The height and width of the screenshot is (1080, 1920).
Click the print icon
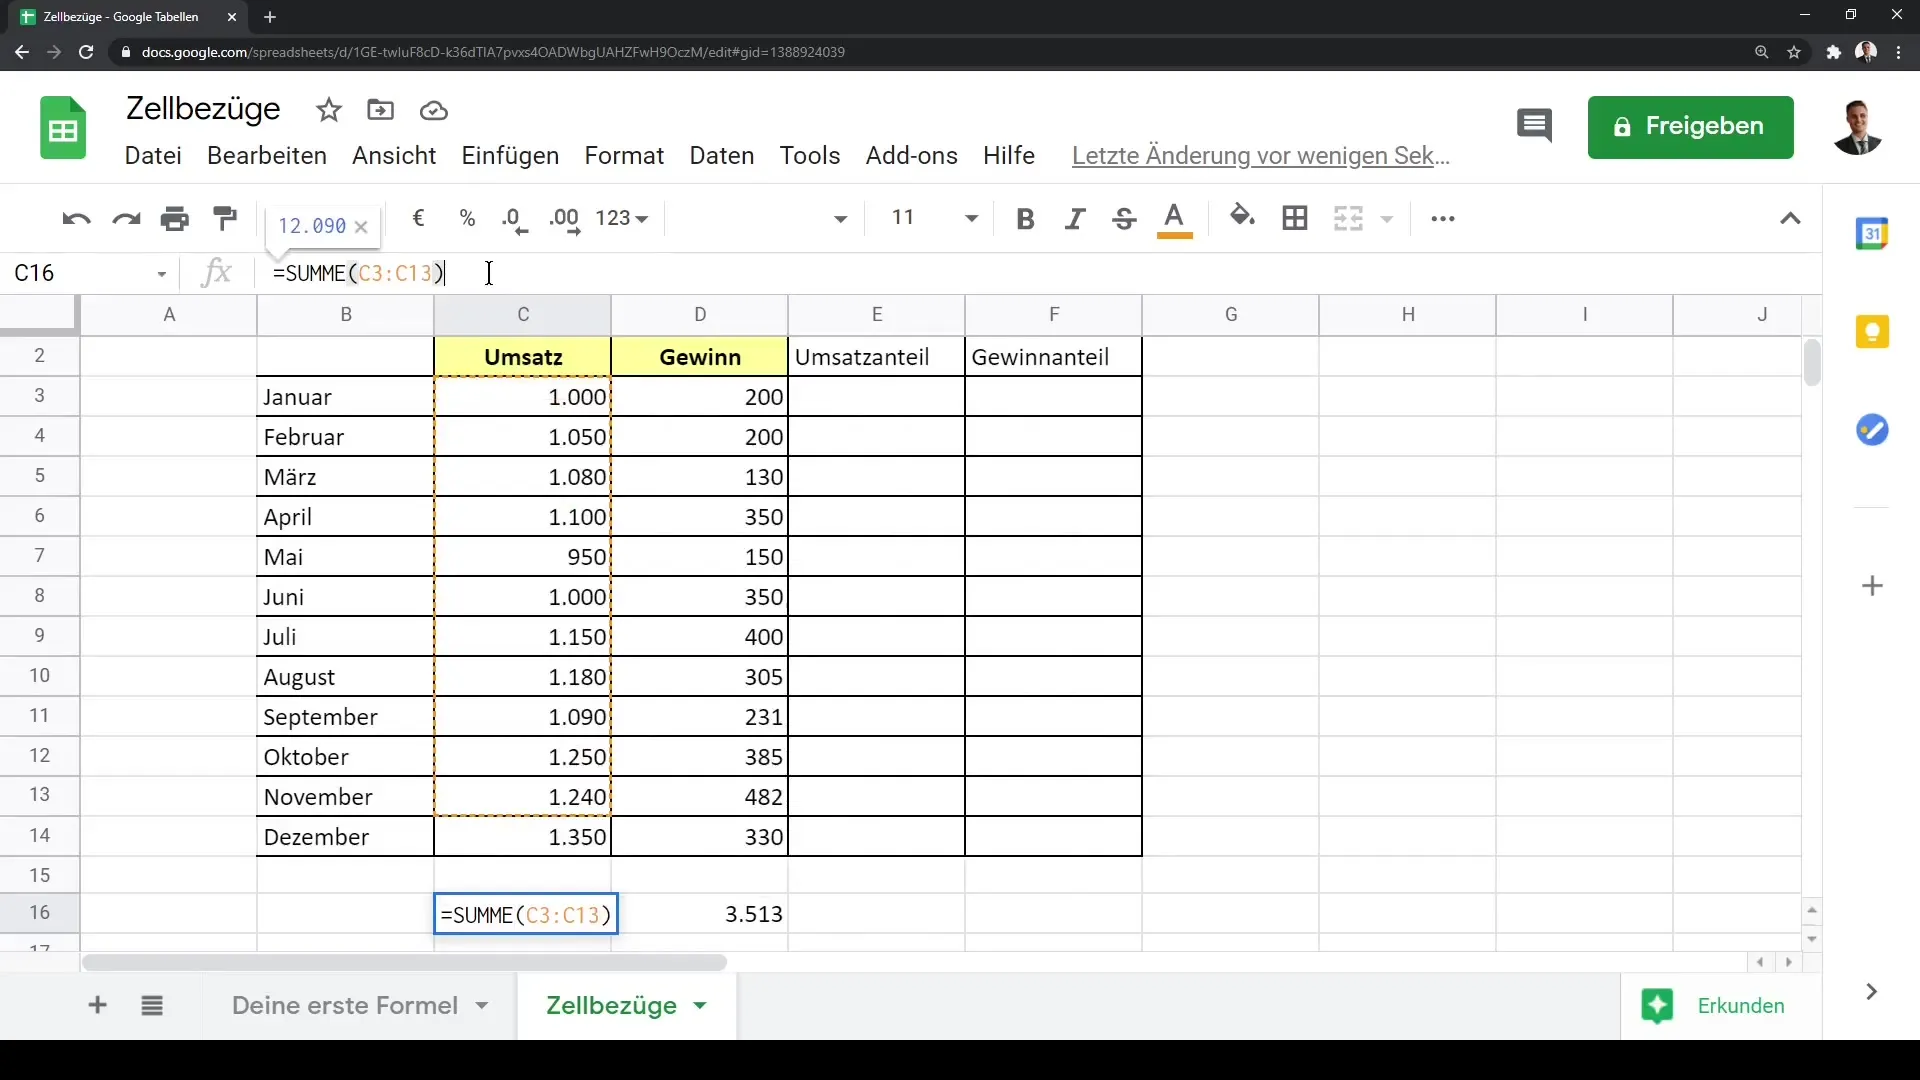coord(175,219)
